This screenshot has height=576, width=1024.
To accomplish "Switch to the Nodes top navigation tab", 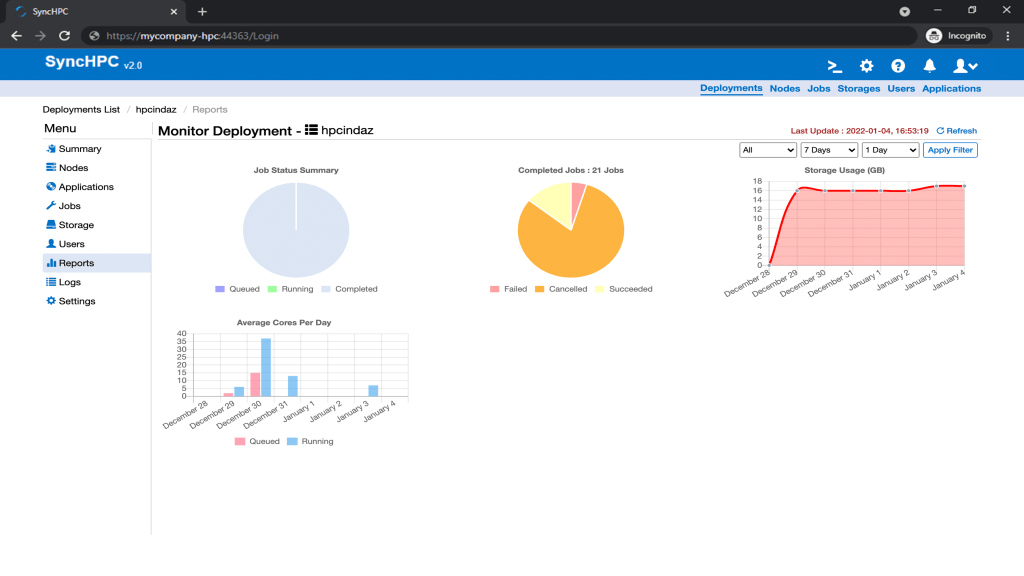I will click(784, 88).
